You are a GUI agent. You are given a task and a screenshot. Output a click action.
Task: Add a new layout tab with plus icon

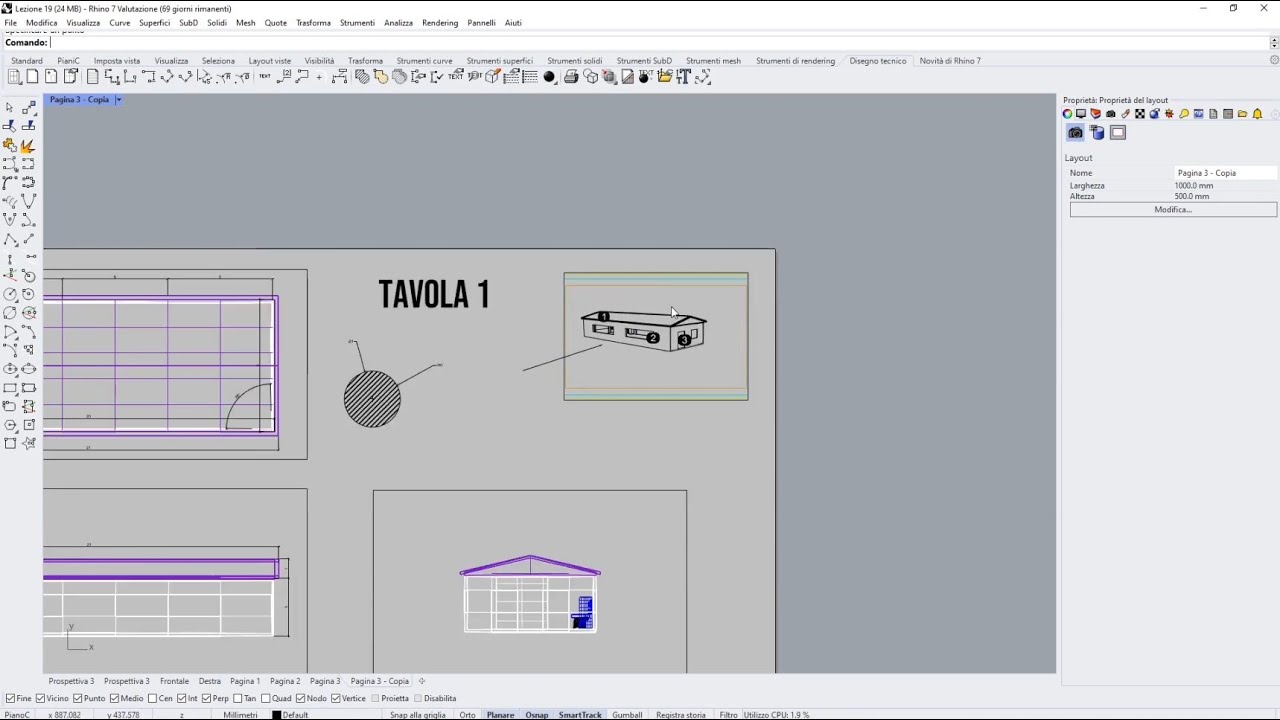pyautogui.click(x=422, y=682)
